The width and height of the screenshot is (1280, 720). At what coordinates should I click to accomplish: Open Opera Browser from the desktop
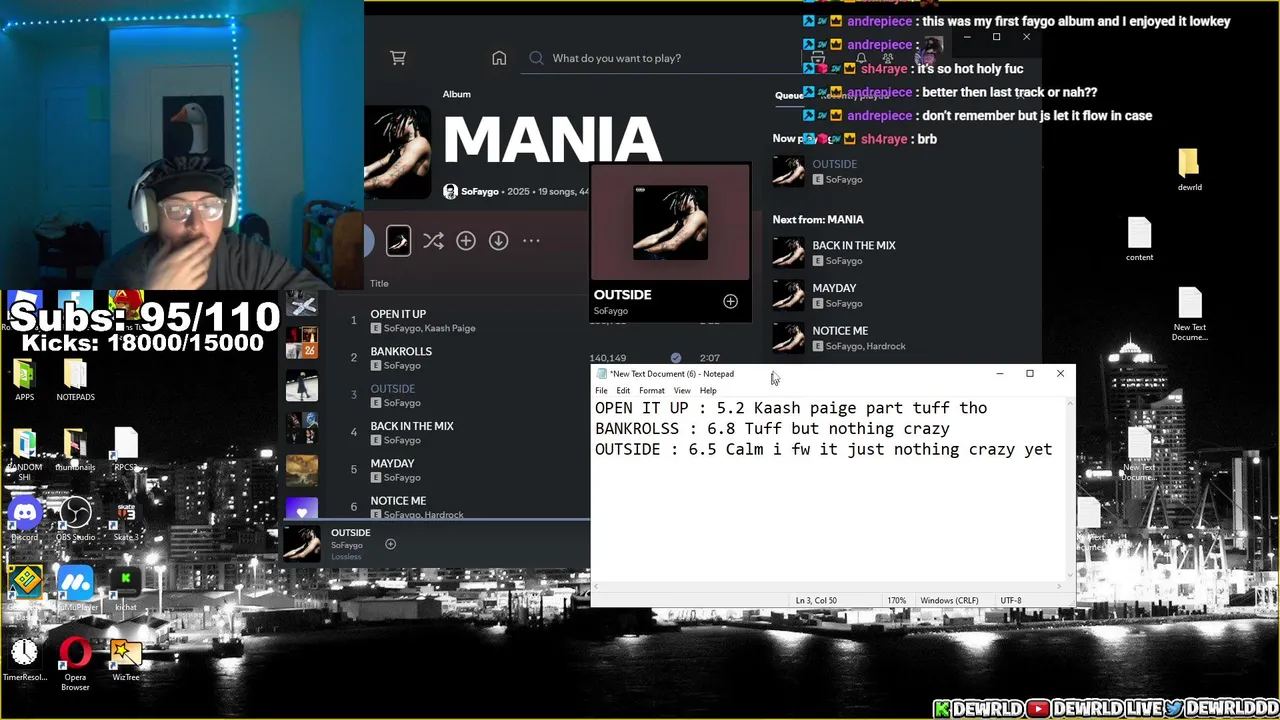pyautogui.click(x=75, y=663)
